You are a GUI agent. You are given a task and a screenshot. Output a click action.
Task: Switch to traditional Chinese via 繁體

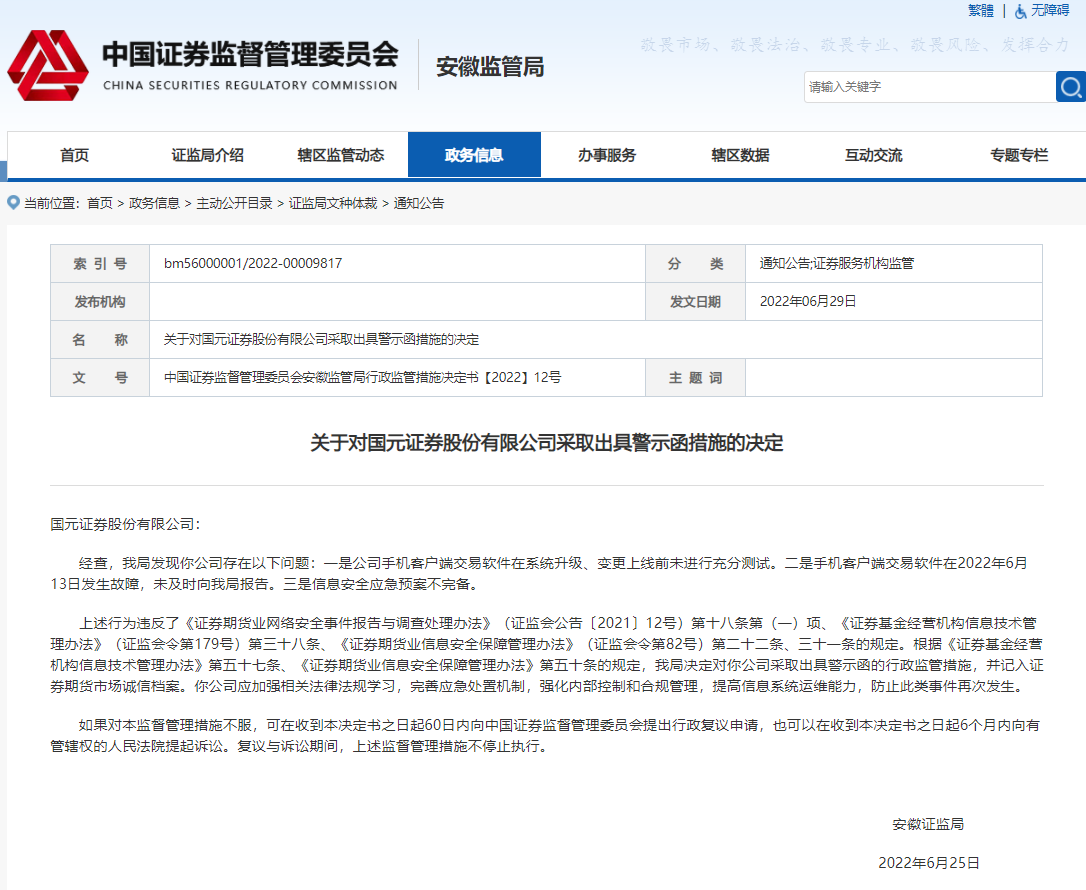(981, 10)
